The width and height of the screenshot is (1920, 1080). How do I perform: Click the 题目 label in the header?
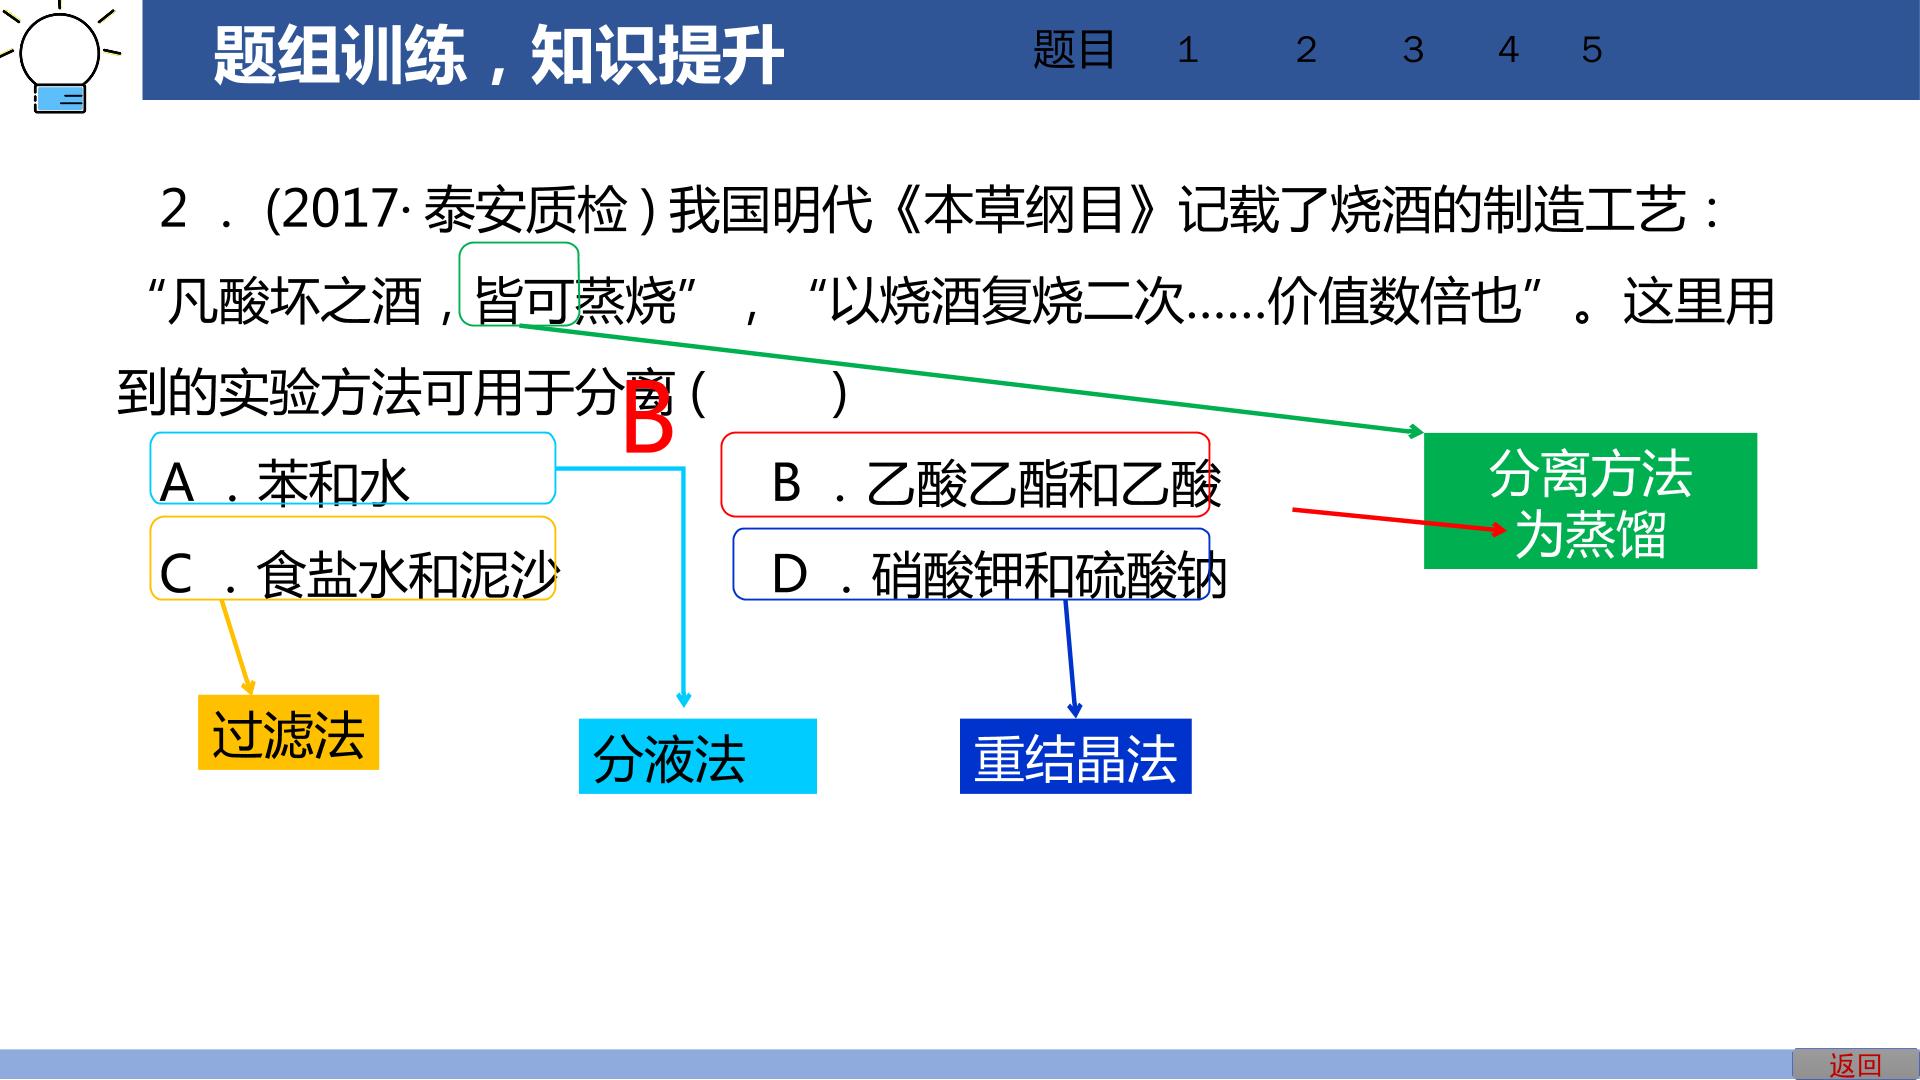(x=1074, y=50)
